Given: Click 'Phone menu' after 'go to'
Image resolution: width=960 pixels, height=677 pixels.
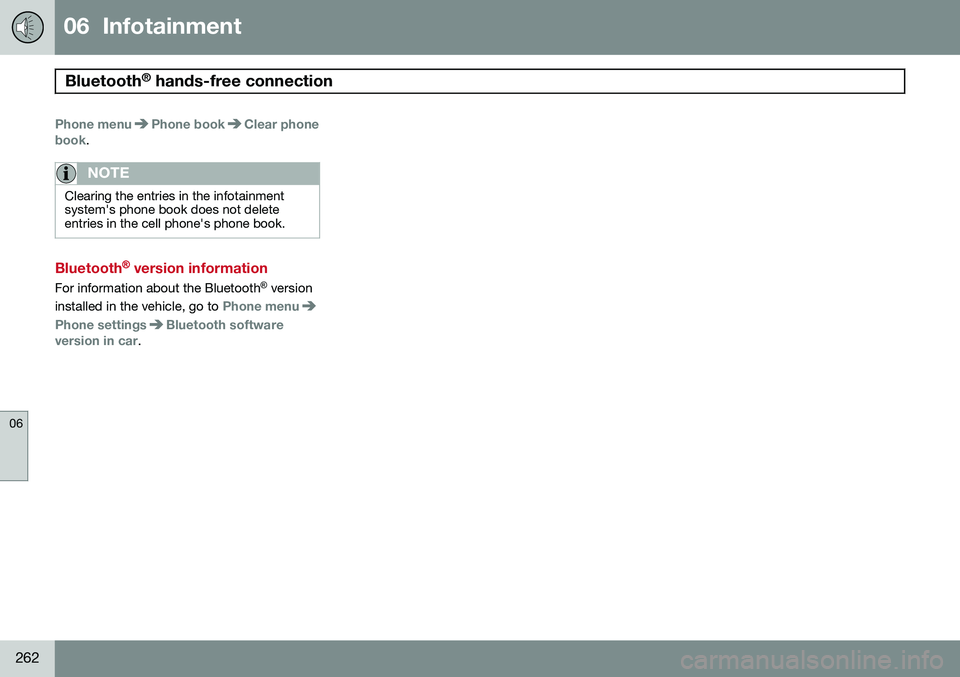Looking at the screenshot, I should [261, 306].
